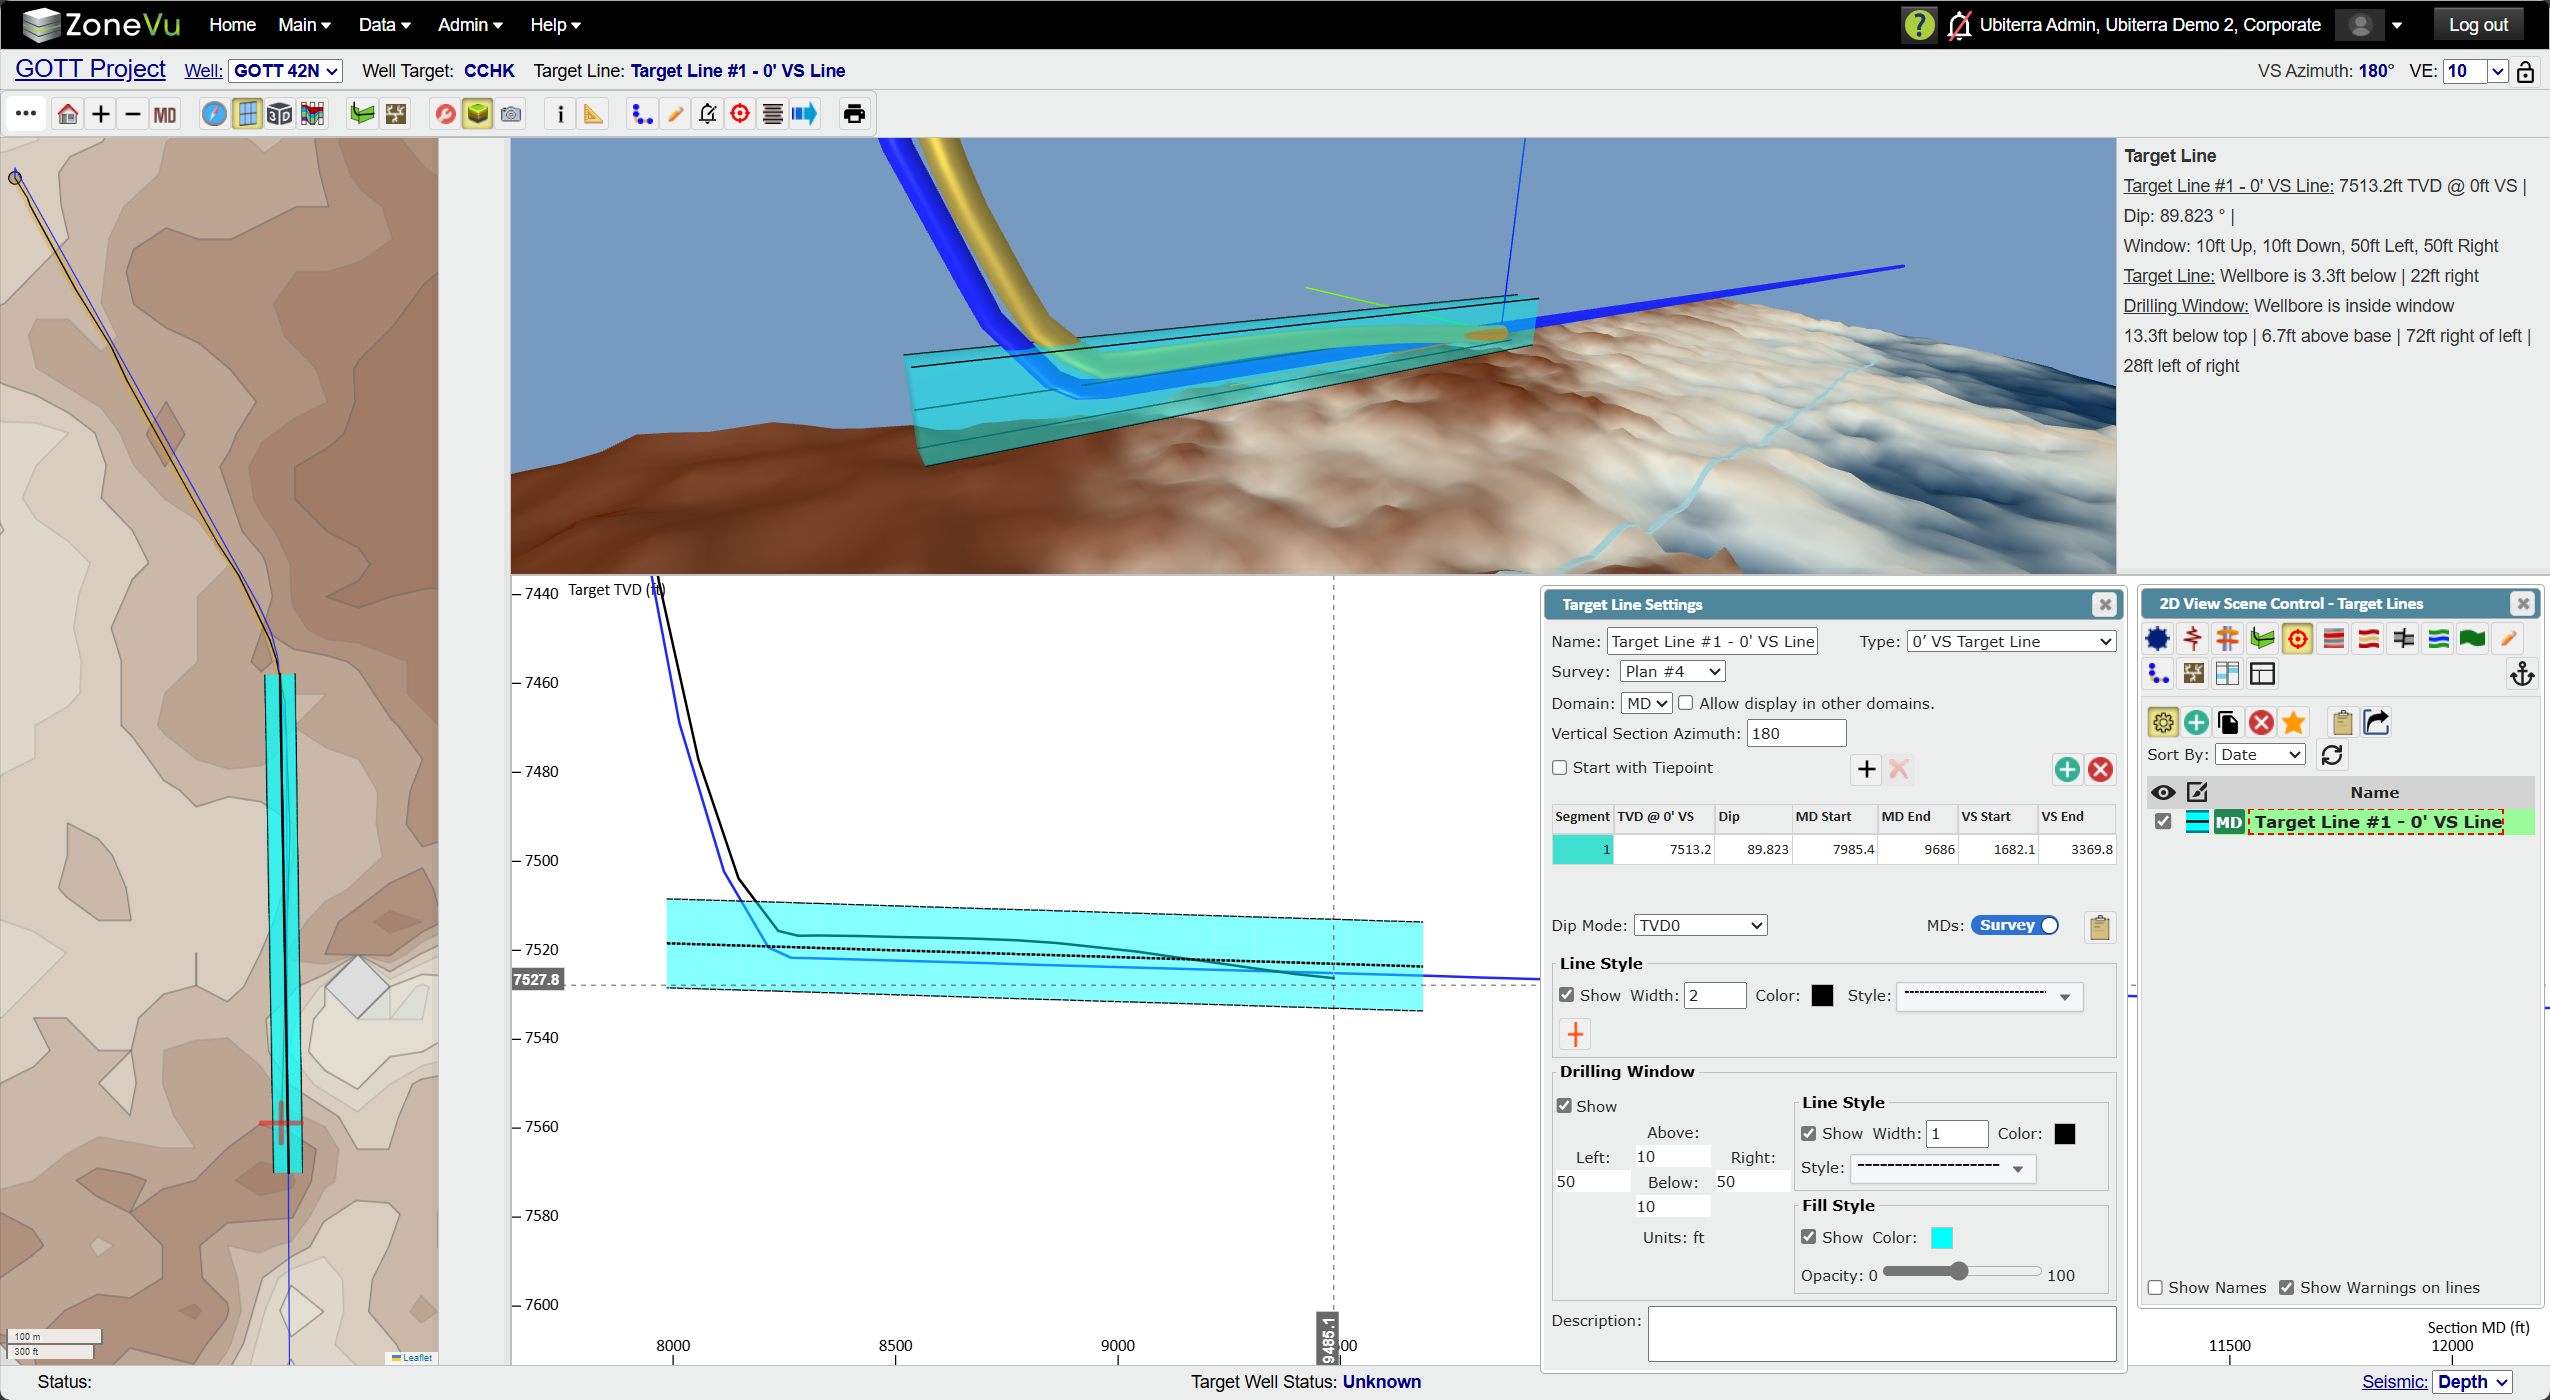Open target line Style dash pattern dropdown
This screenshot has height=1400, width=2550.
pyautogui.click(x=1989, y=996)
